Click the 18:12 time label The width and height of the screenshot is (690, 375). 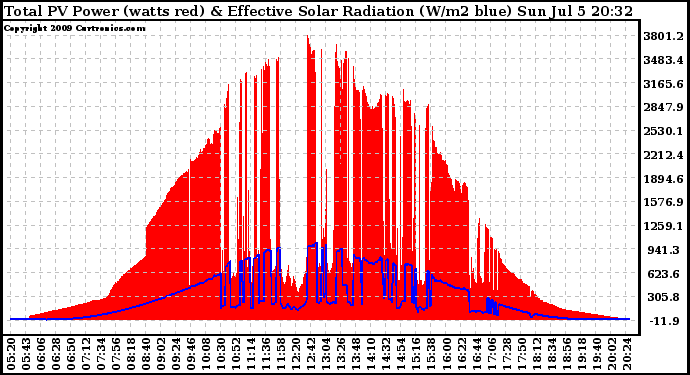point(536,354)
